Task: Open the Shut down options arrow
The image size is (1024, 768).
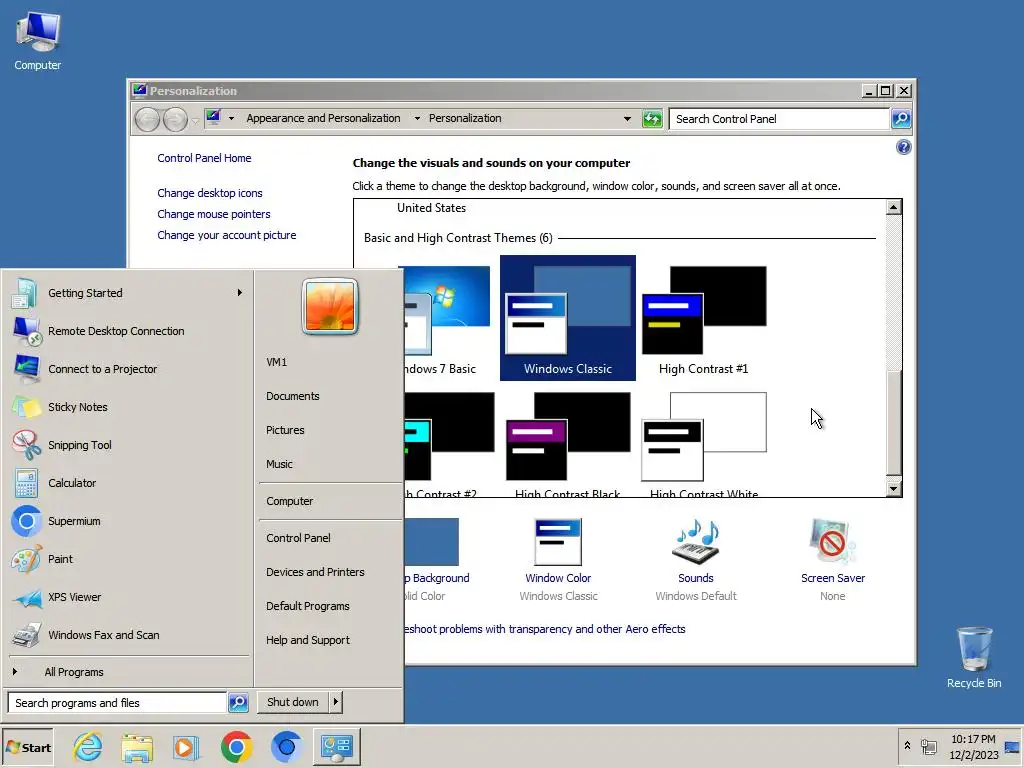Action: point(335,702)
